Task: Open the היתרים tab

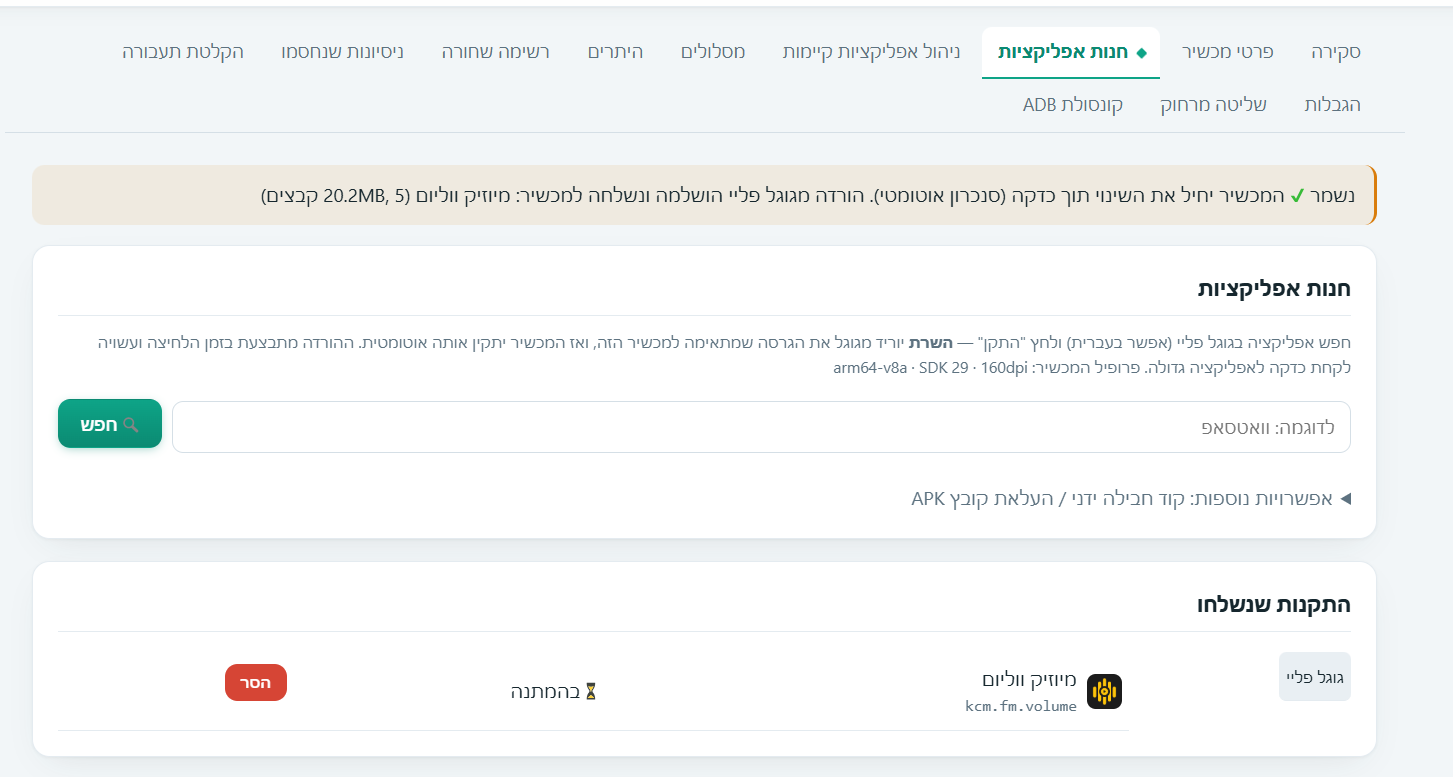Action: pyautogui.click(x=615, y=52)
